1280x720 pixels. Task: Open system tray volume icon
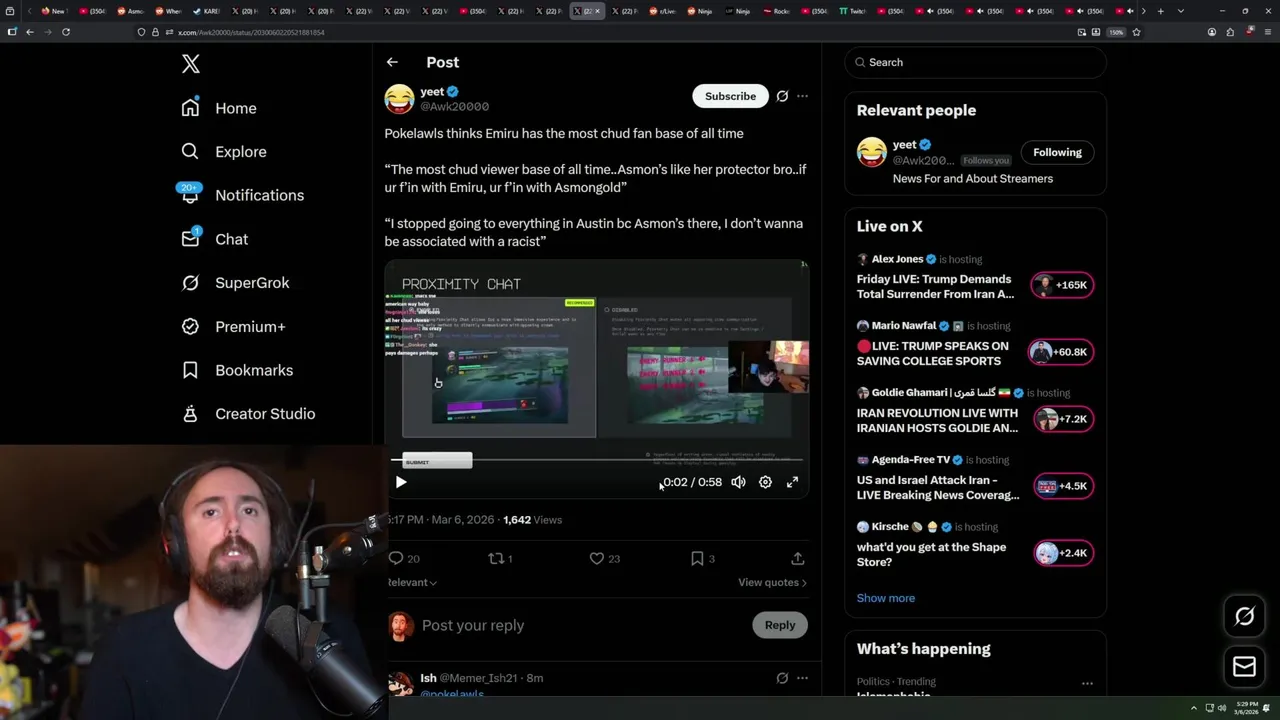point(1221,708)
